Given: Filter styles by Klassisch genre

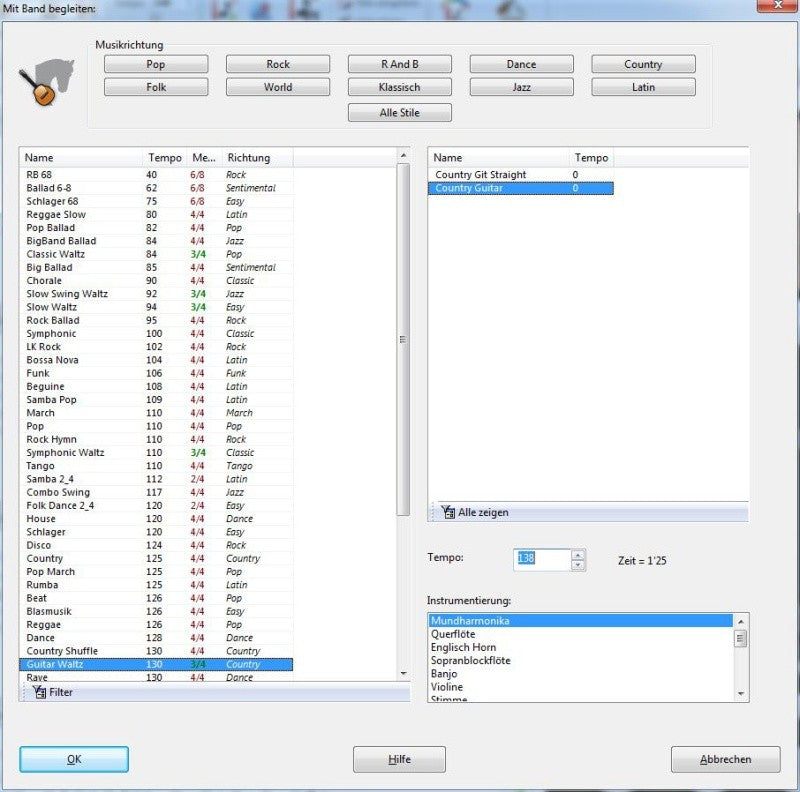Looking at the screenshot, I should pyautogui.click(x=399, y=87).
